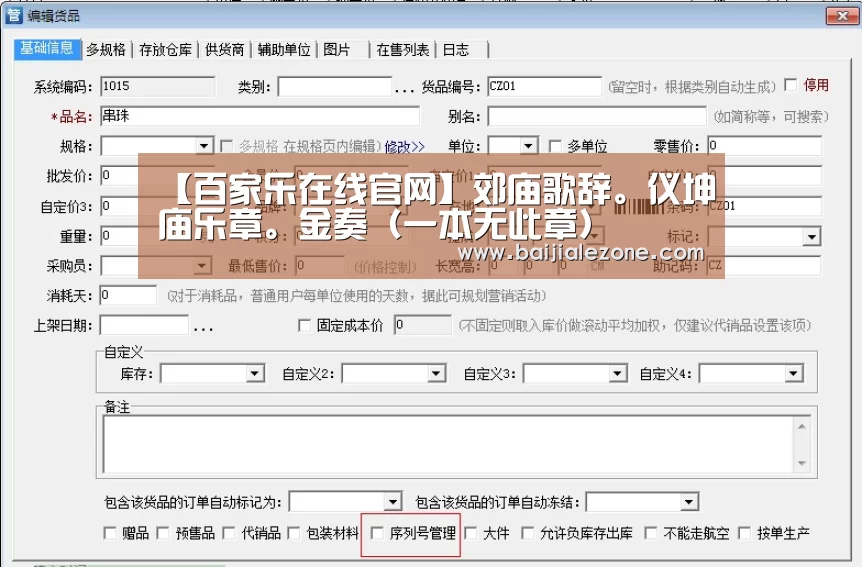Click into the 品名 field

pos(260,116)
